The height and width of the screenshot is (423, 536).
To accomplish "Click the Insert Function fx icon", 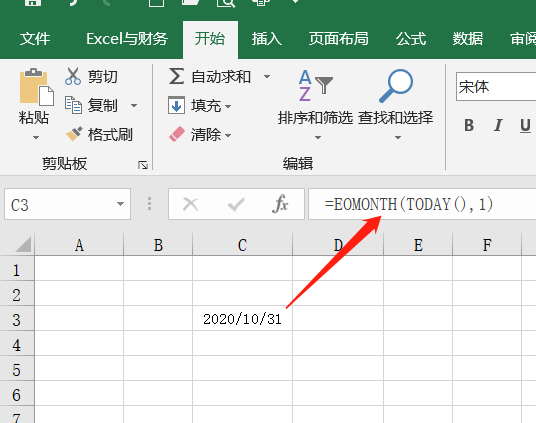I will 280,204.
